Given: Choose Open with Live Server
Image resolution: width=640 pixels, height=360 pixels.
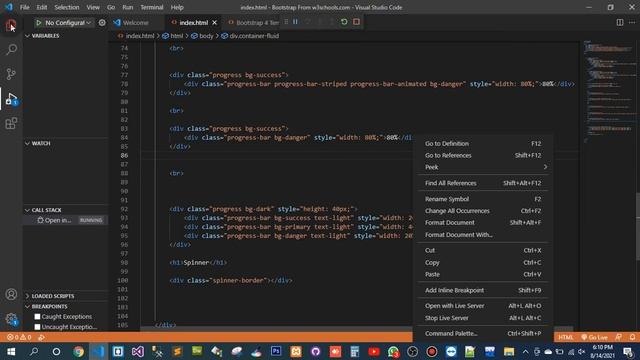Looking at the screenshot, I should [482, 306].
